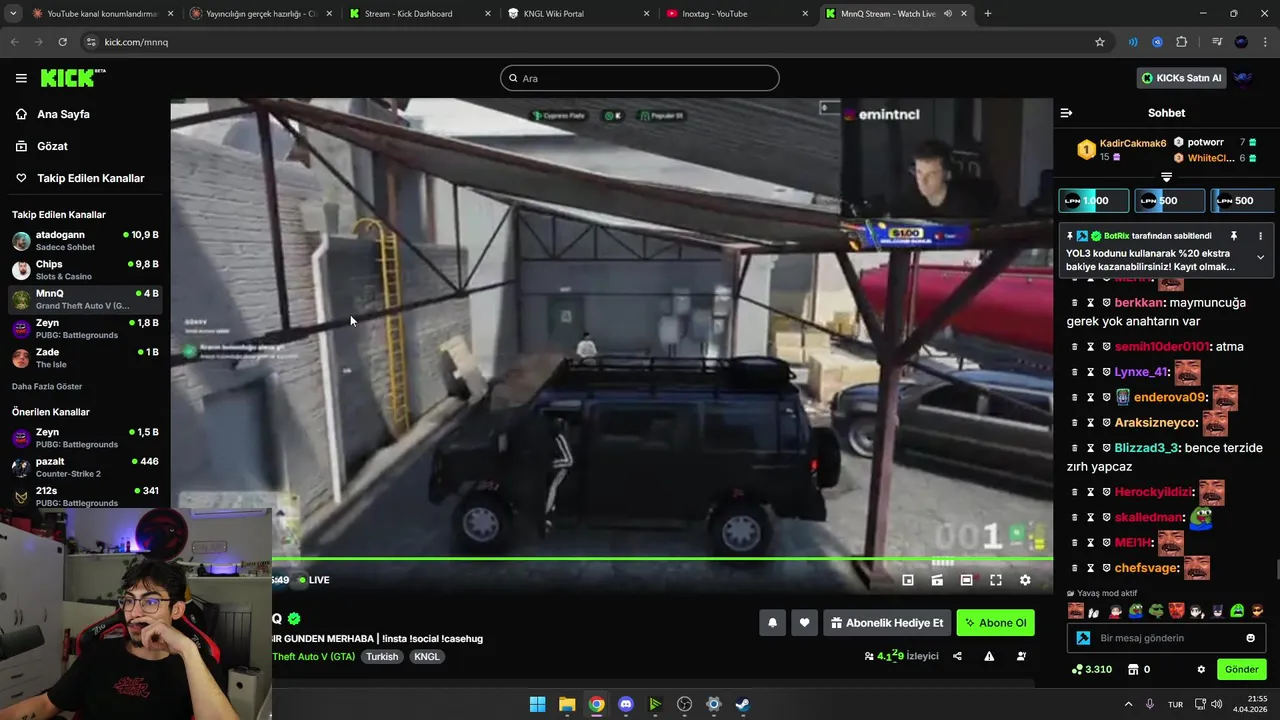Click Abonelik Hediye Et button

886,623
